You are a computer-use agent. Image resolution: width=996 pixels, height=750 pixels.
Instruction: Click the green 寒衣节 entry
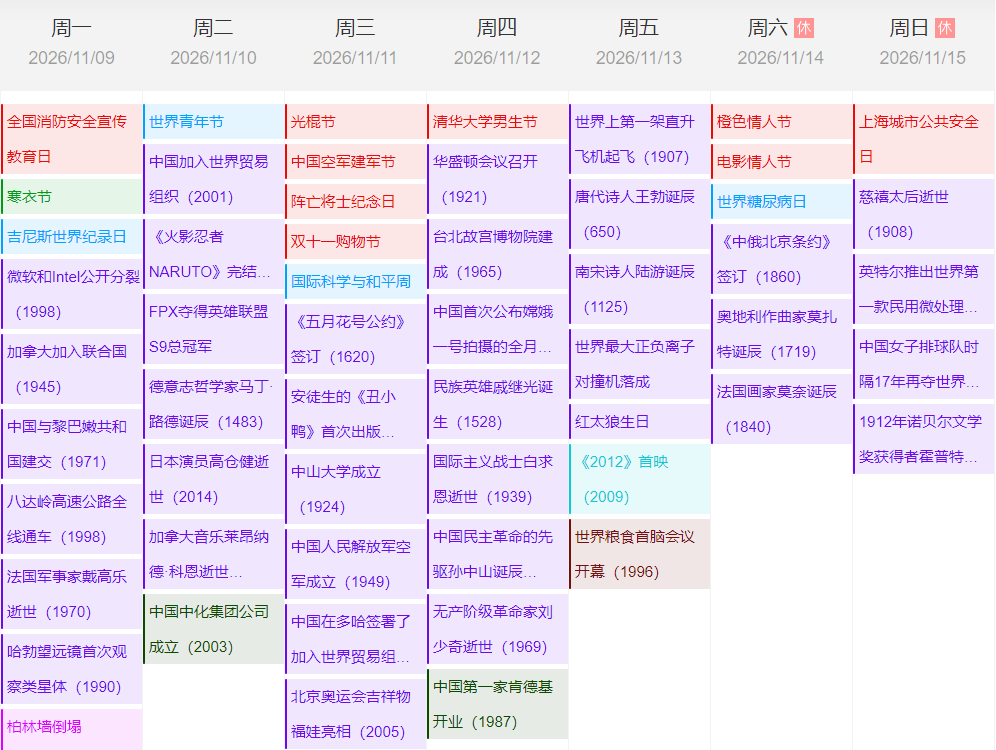[72, 197]
